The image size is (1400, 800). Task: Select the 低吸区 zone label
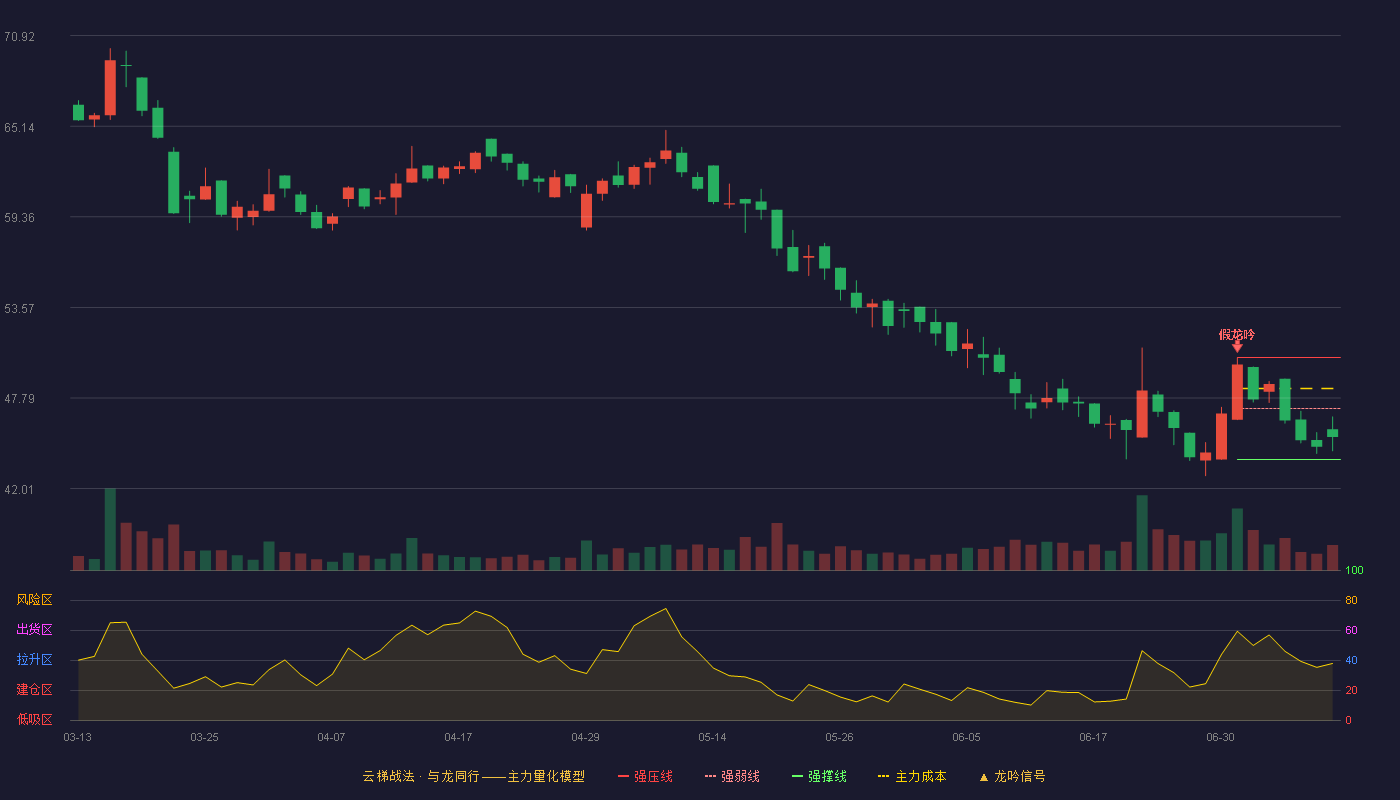[x=34, y=719]
